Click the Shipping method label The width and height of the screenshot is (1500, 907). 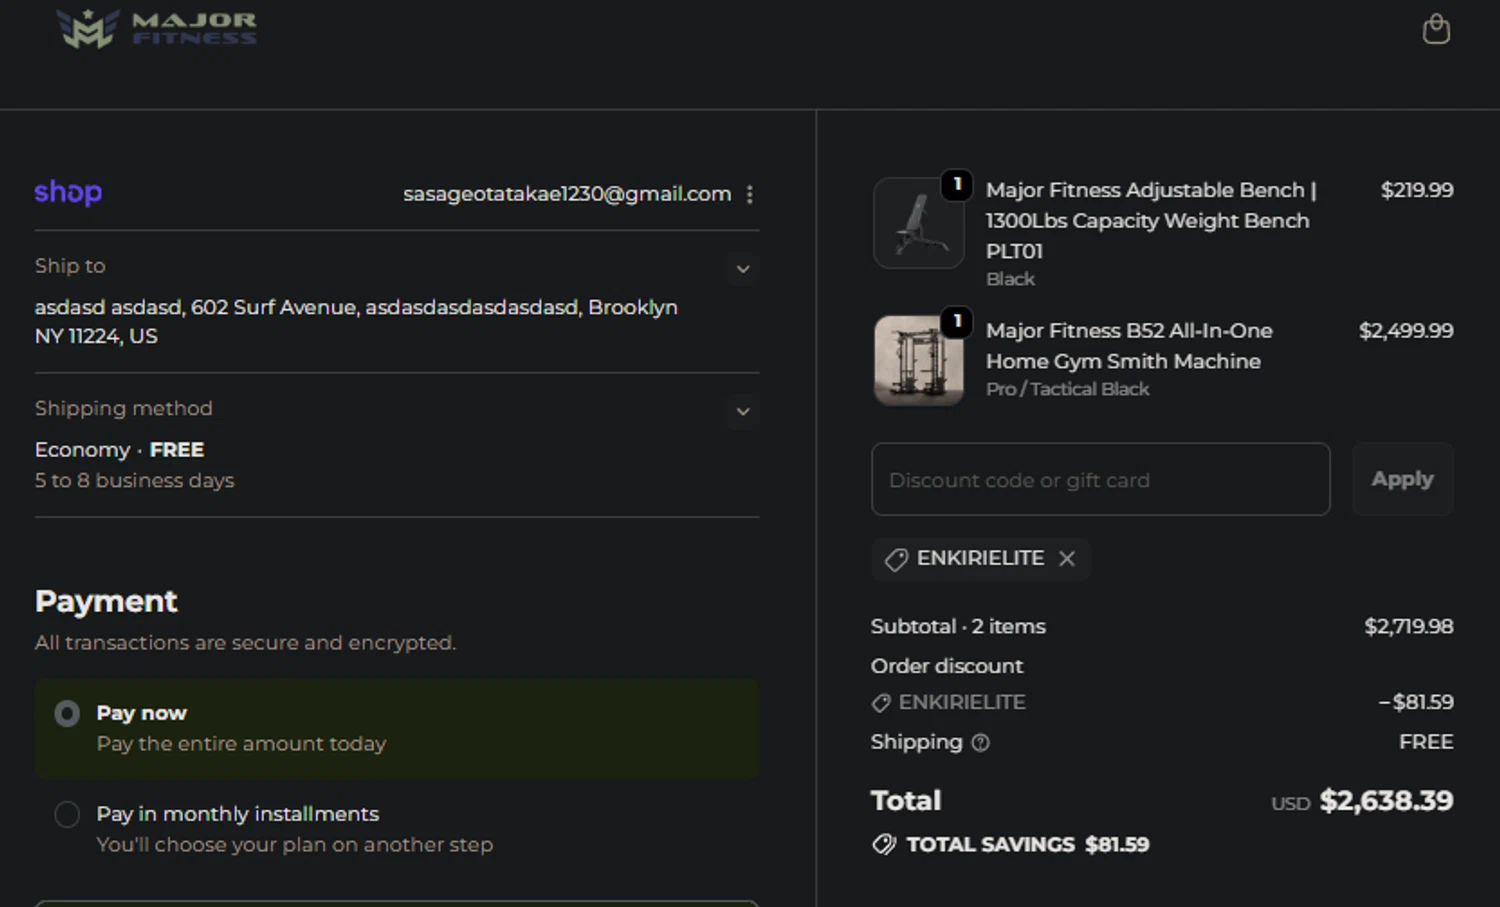[123, 408]
